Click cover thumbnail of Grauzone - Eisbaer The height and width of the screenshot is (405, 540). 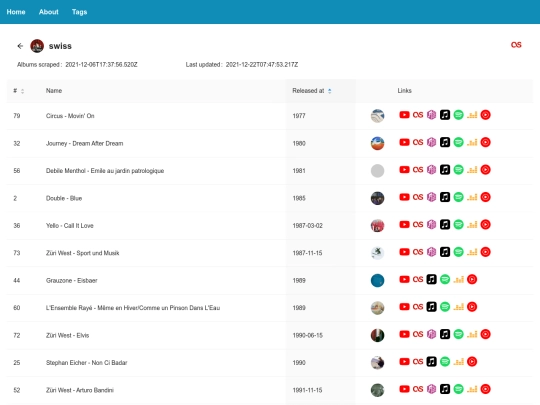pos(377,280)
